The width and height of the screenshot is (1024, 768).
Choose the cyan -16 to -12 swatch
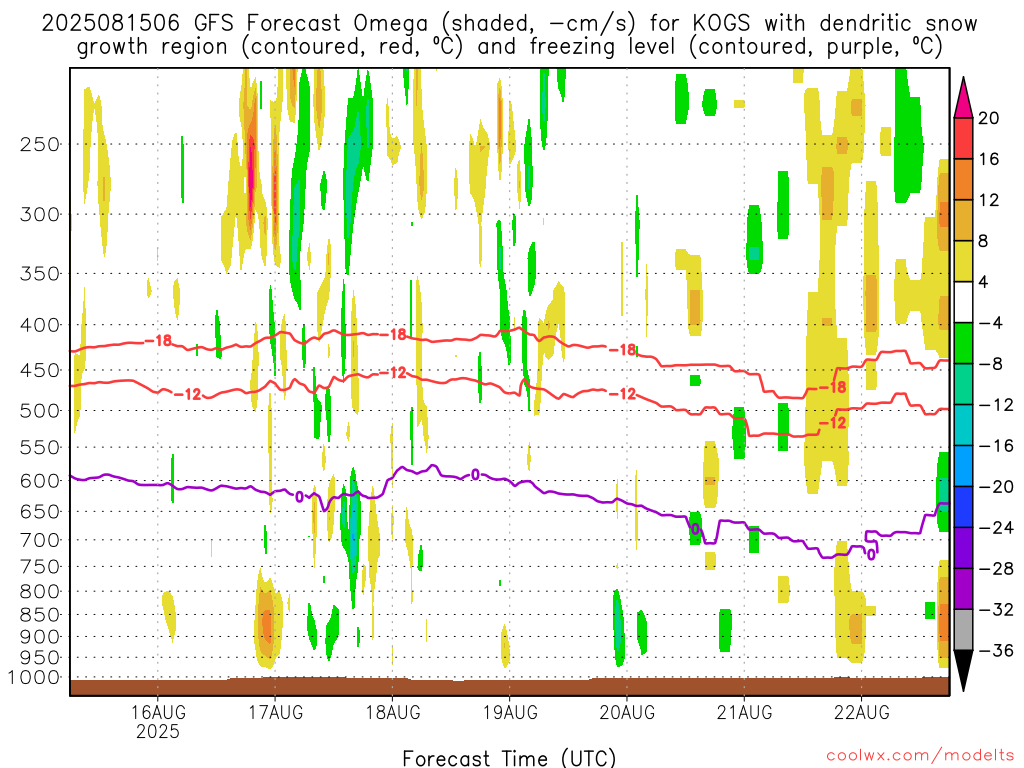coord(963,425)
